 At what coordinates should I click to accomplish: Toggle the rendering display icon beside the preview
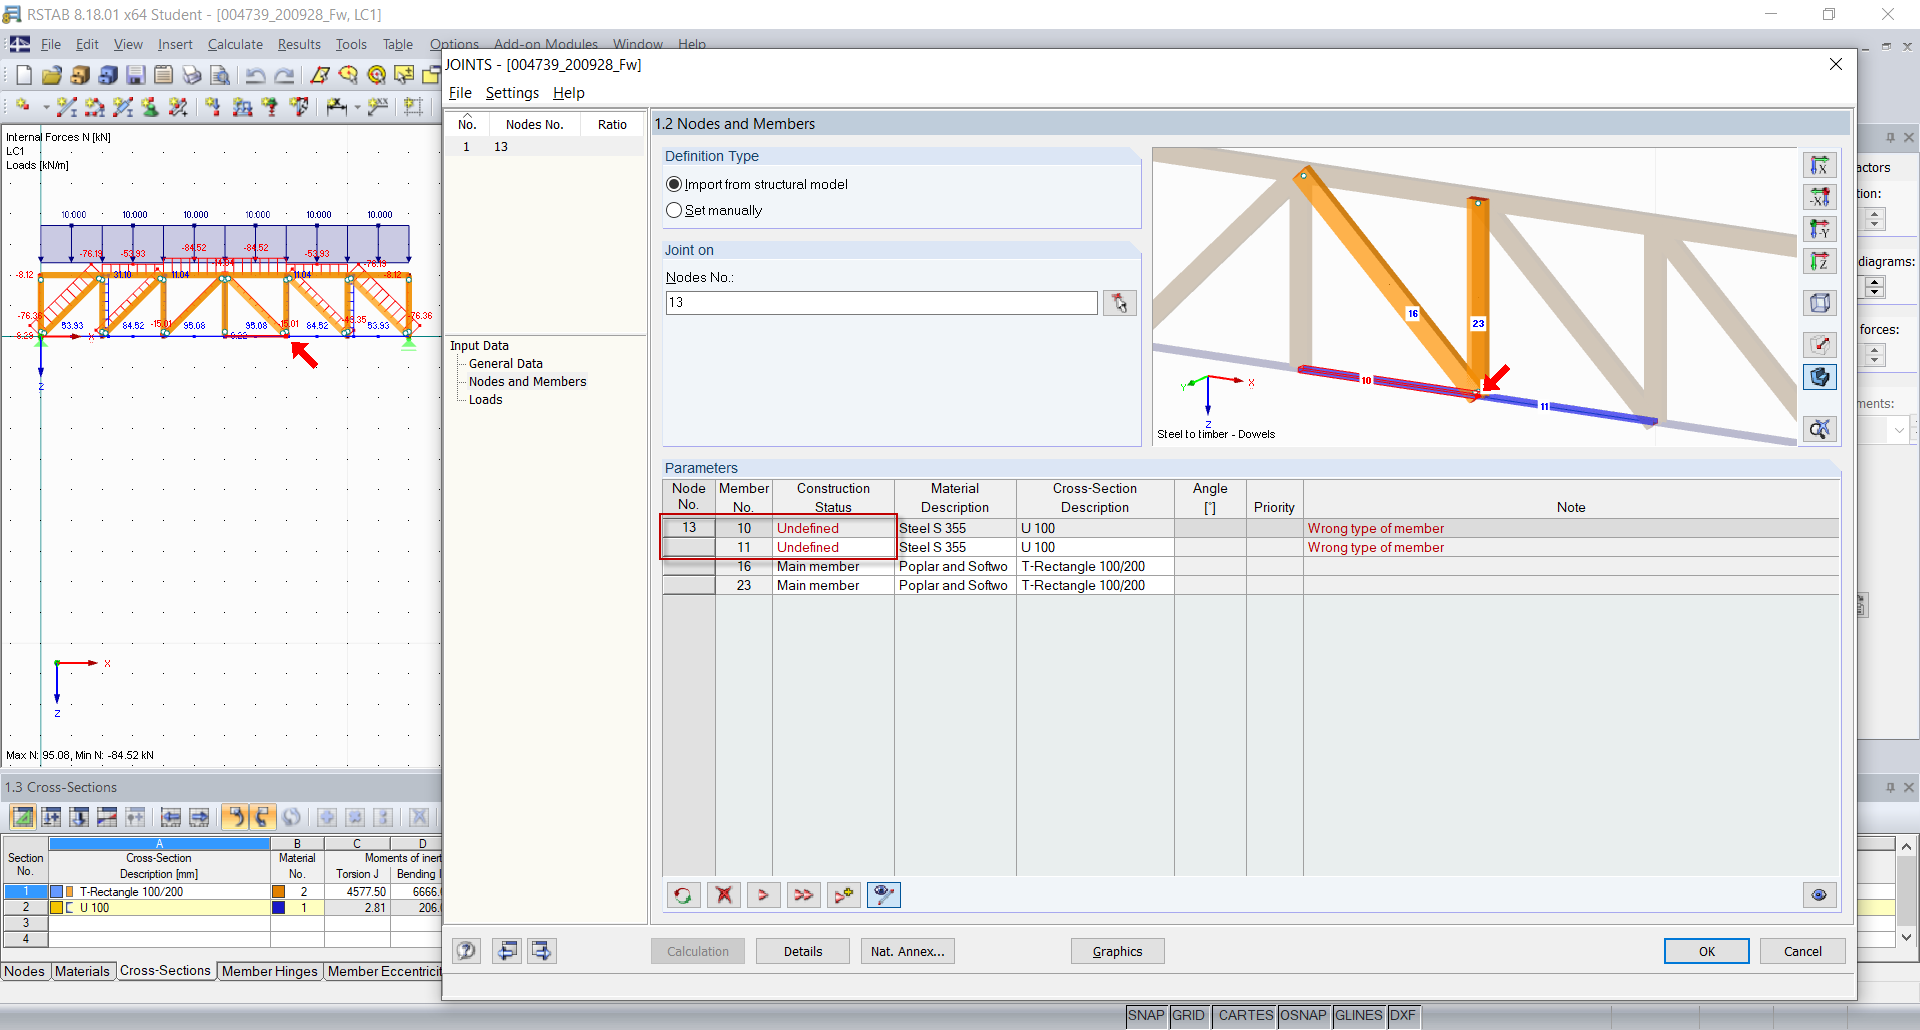[x=1820, y=377]
